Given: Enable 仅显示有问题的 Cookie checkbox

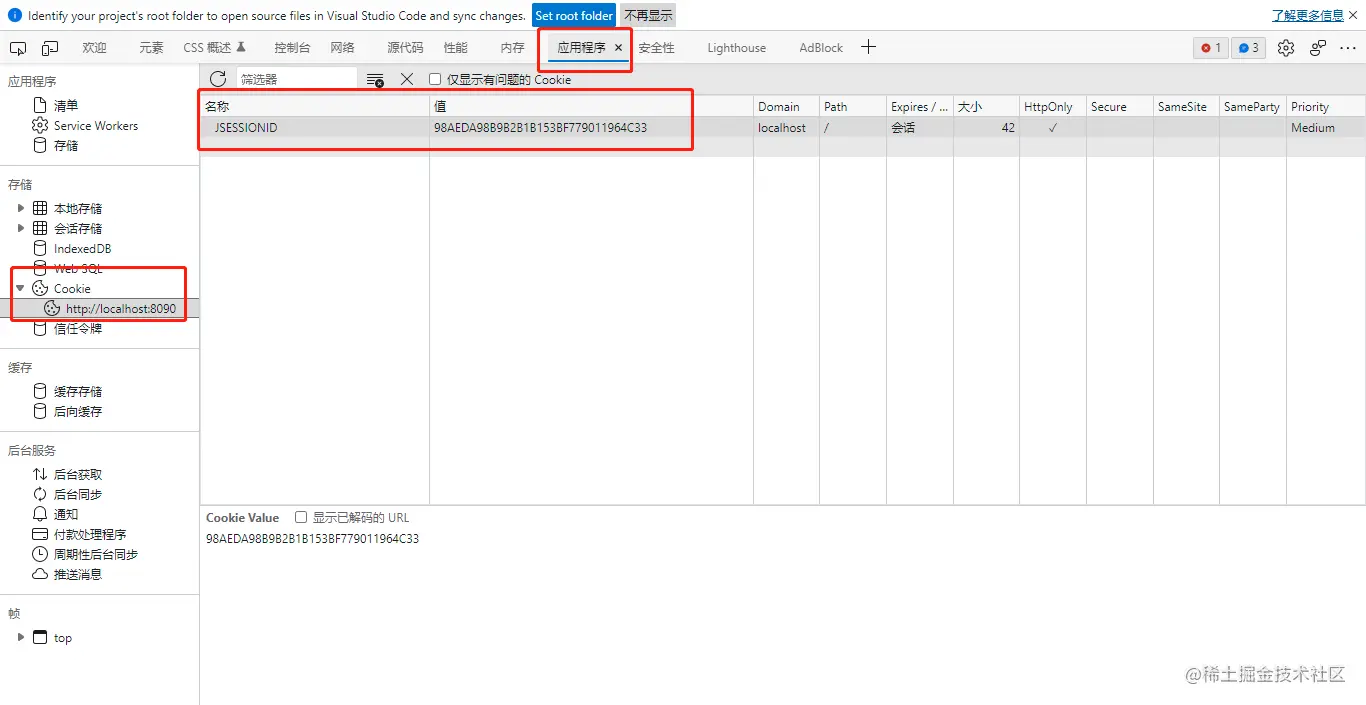Looking at the screenshot, I should click(x=435, y=79).
